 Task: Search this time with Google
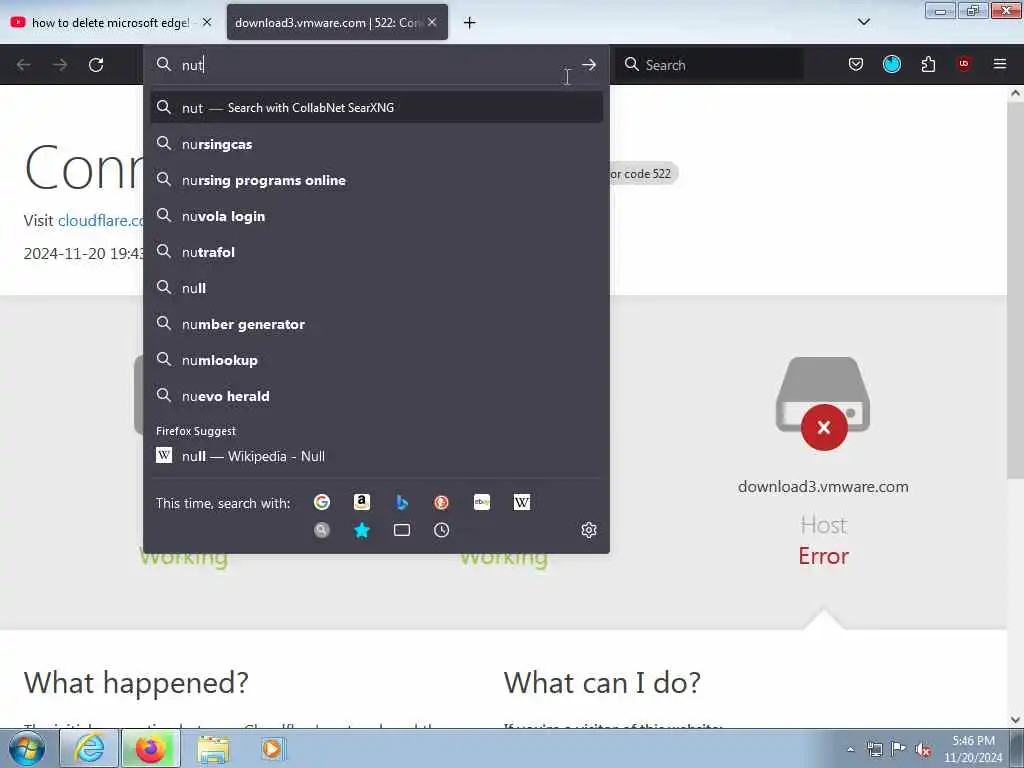(321, 502)
